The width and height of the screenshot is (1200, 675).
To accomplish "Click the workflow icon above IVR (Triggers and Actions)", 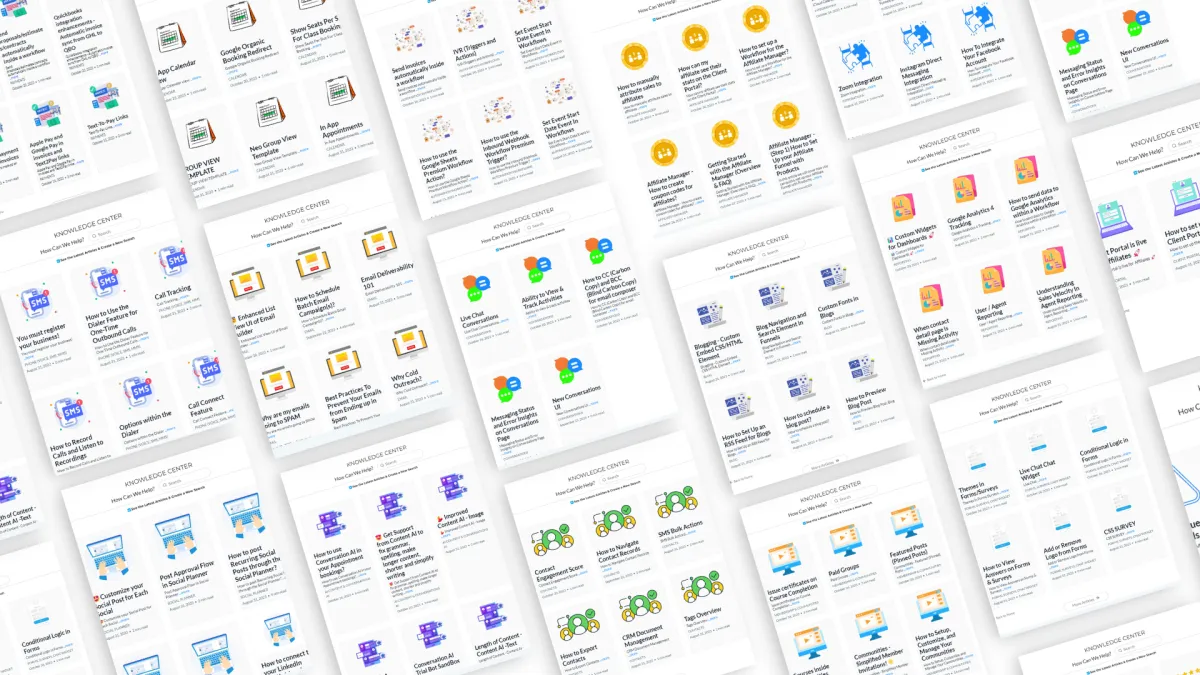I will pos(470,19).
